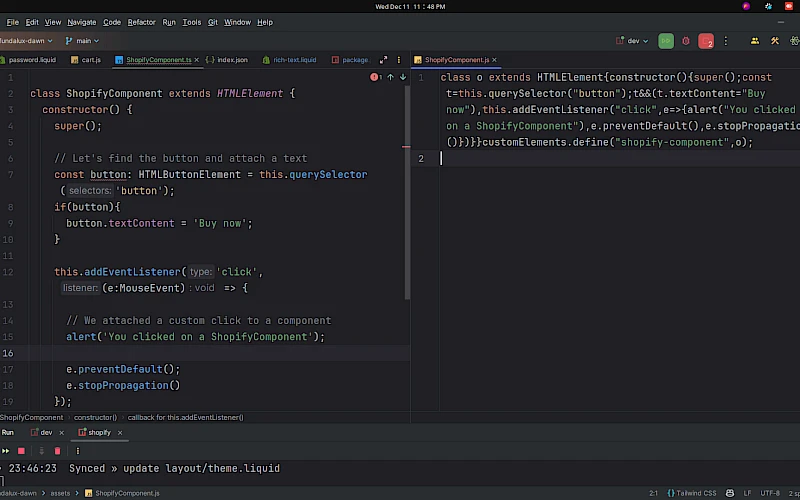
Task: Open the Git menu
Action: pos(213,22)
